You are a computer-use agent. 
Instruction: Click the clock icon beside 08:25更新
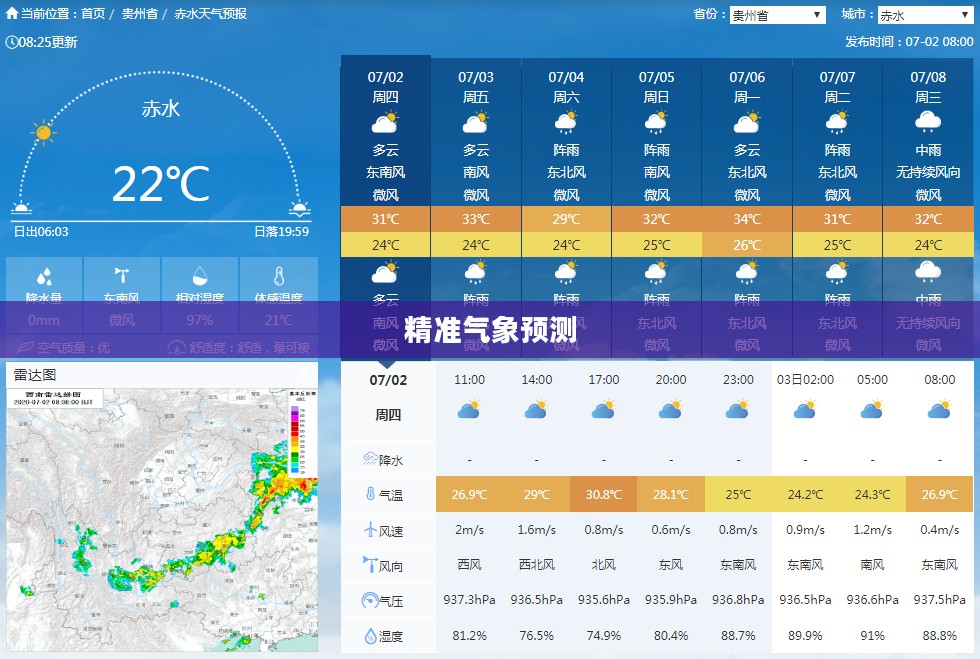click(11, 42)
